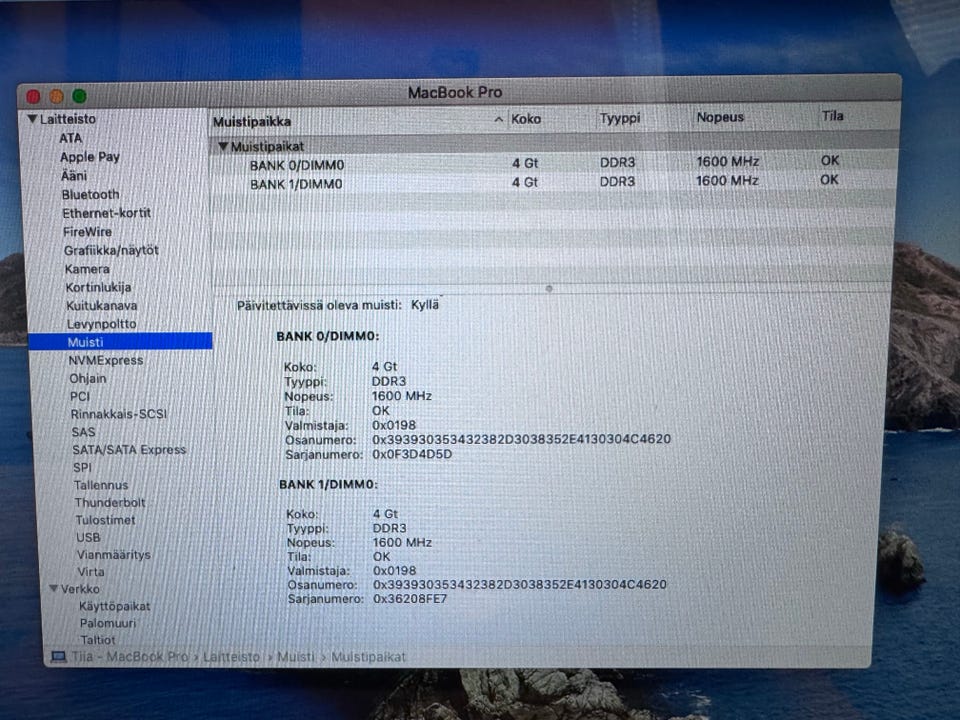960x720 pixels.
Task: Select NVMExpress in the sidebar
Action: point(106,360)
